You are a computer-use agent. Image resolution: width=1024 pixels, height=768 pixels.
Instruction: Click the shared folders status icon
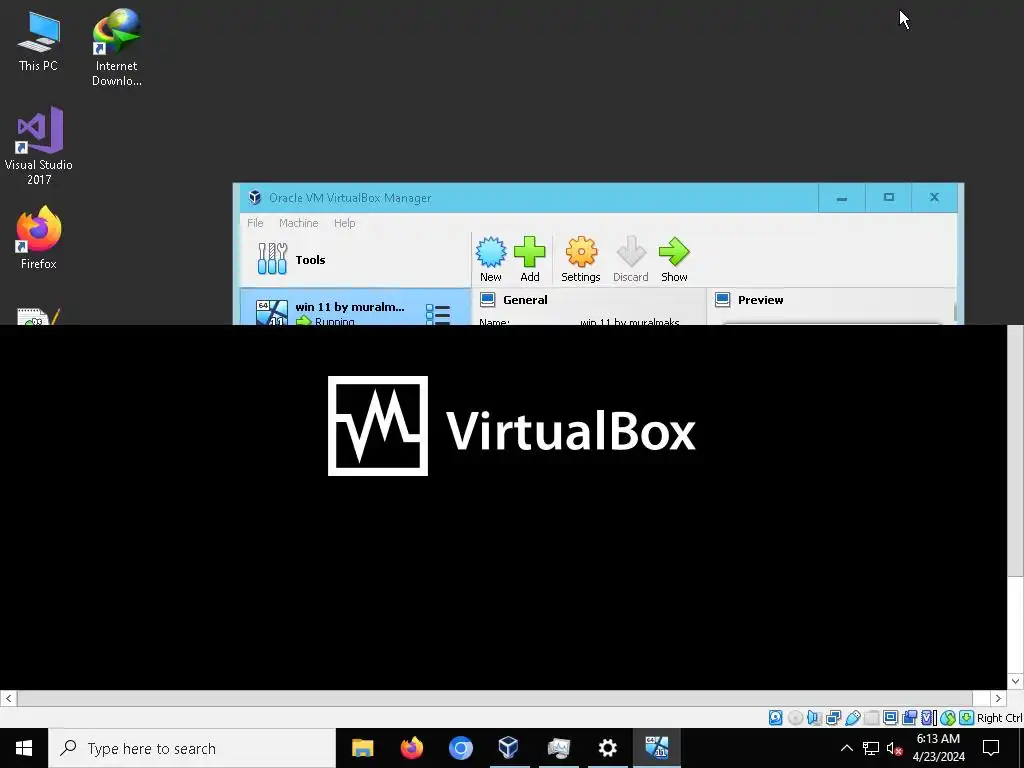click(x=871, y=718)
